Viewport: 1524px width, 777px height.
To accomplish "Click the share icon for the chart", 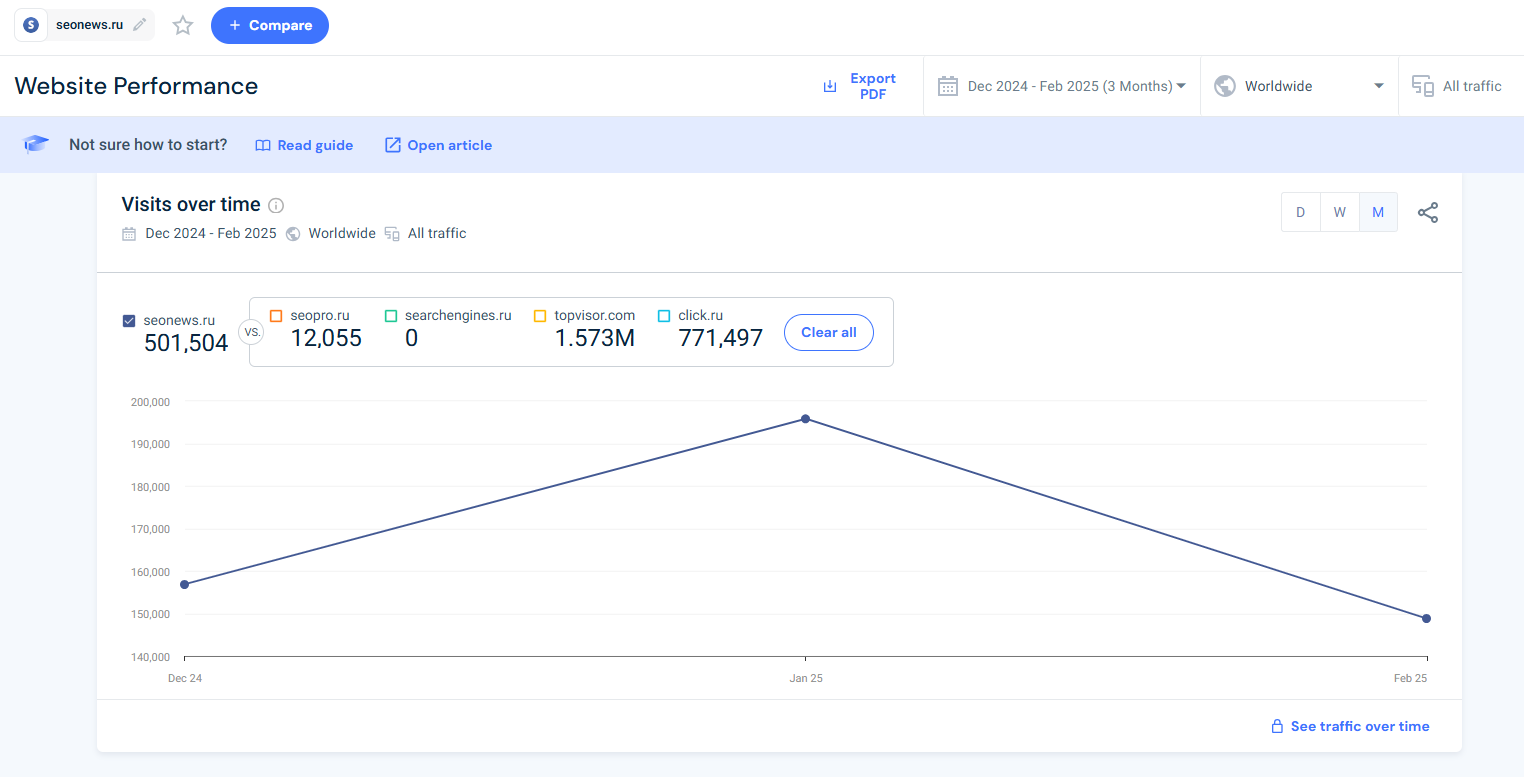I will coord(1428,212).
